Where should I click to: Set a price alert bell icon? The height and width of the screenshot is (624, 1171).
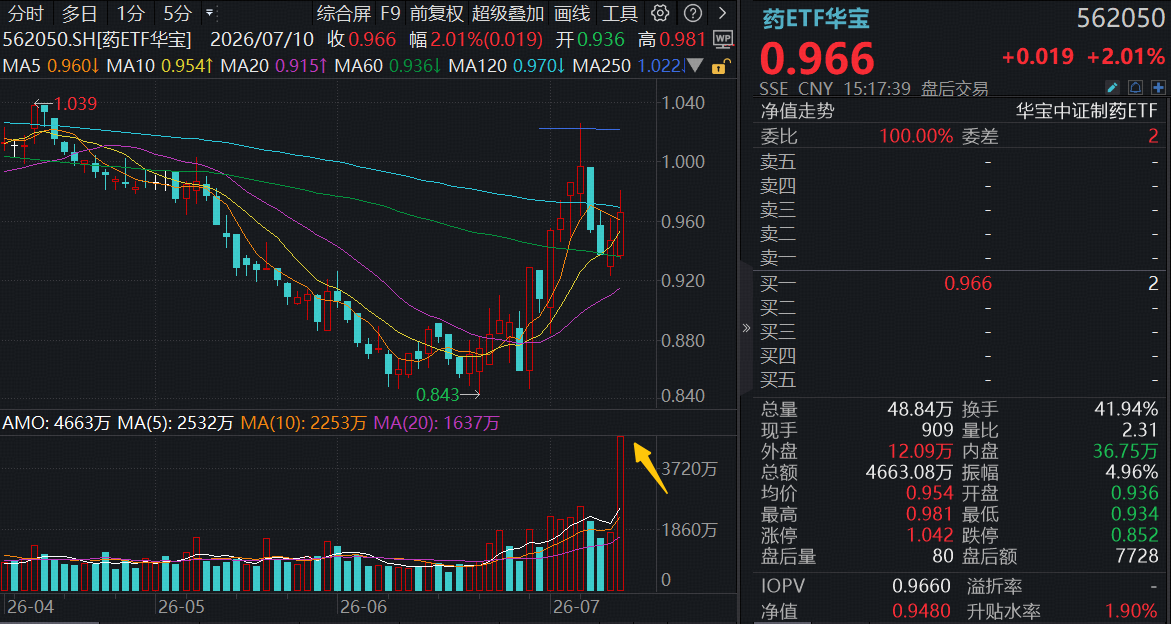tap(1135, 88)
